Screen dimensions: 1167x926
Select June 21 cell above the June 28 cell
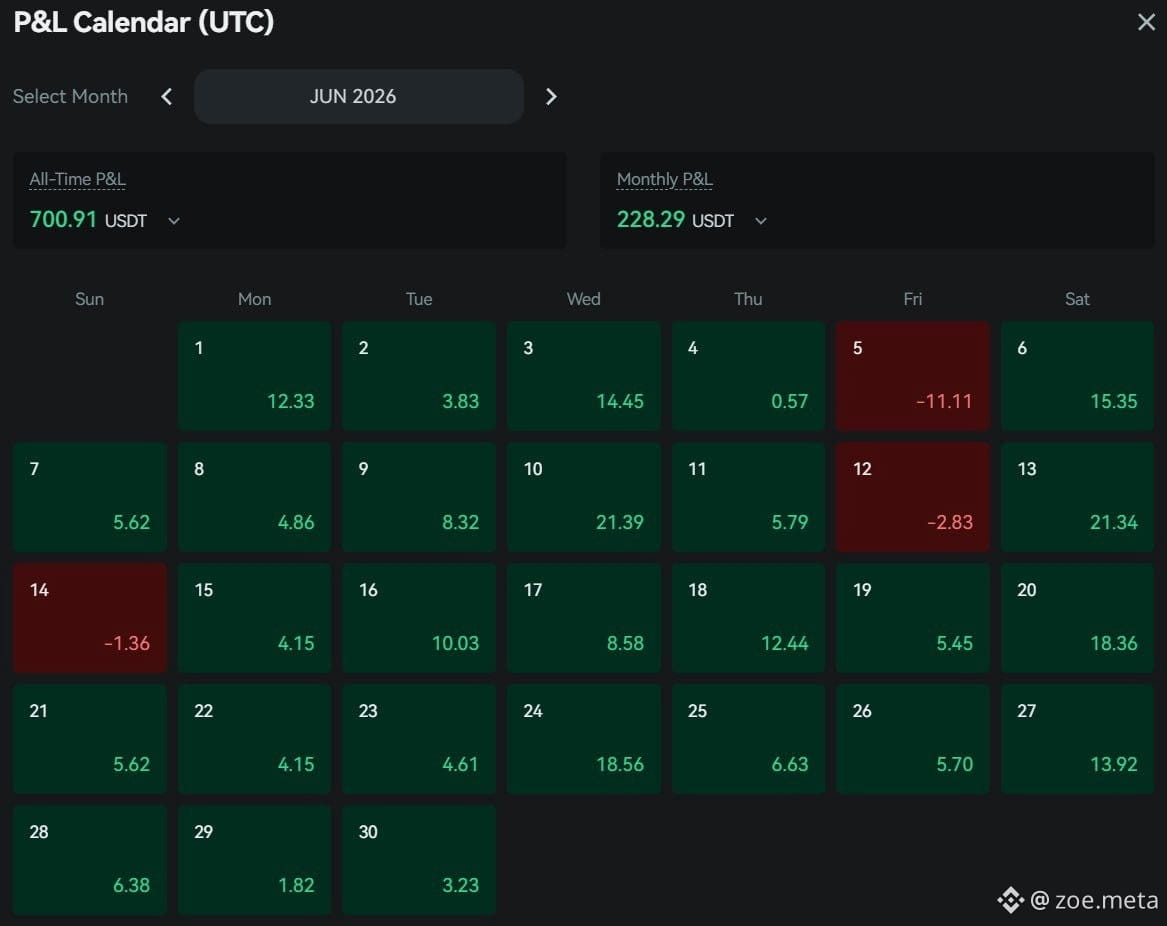(90, 739)
